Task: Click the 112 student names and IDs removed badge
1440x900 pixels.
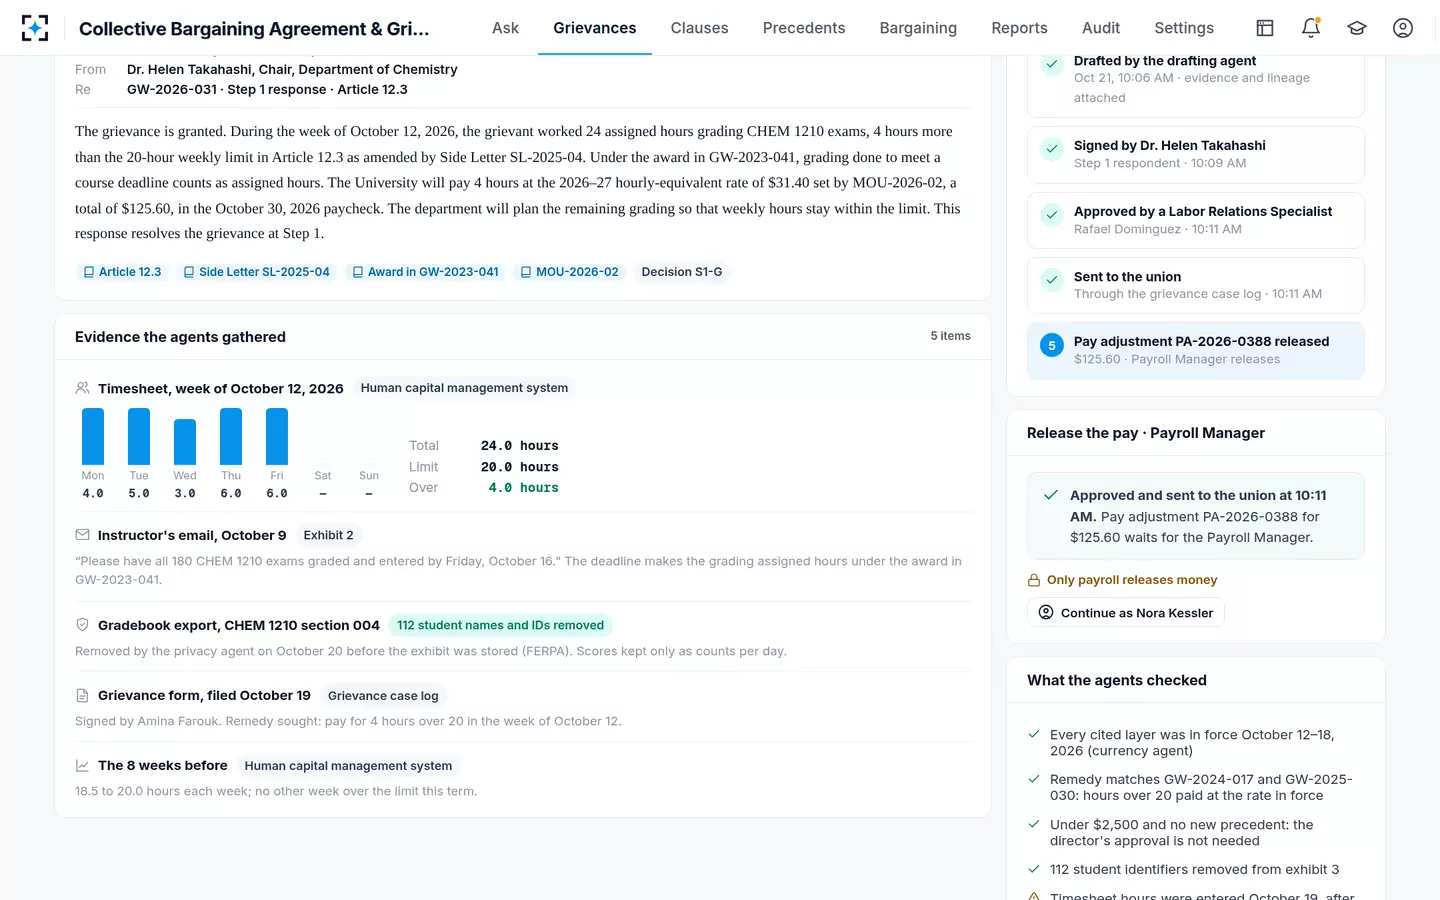Action: (500, 625)
